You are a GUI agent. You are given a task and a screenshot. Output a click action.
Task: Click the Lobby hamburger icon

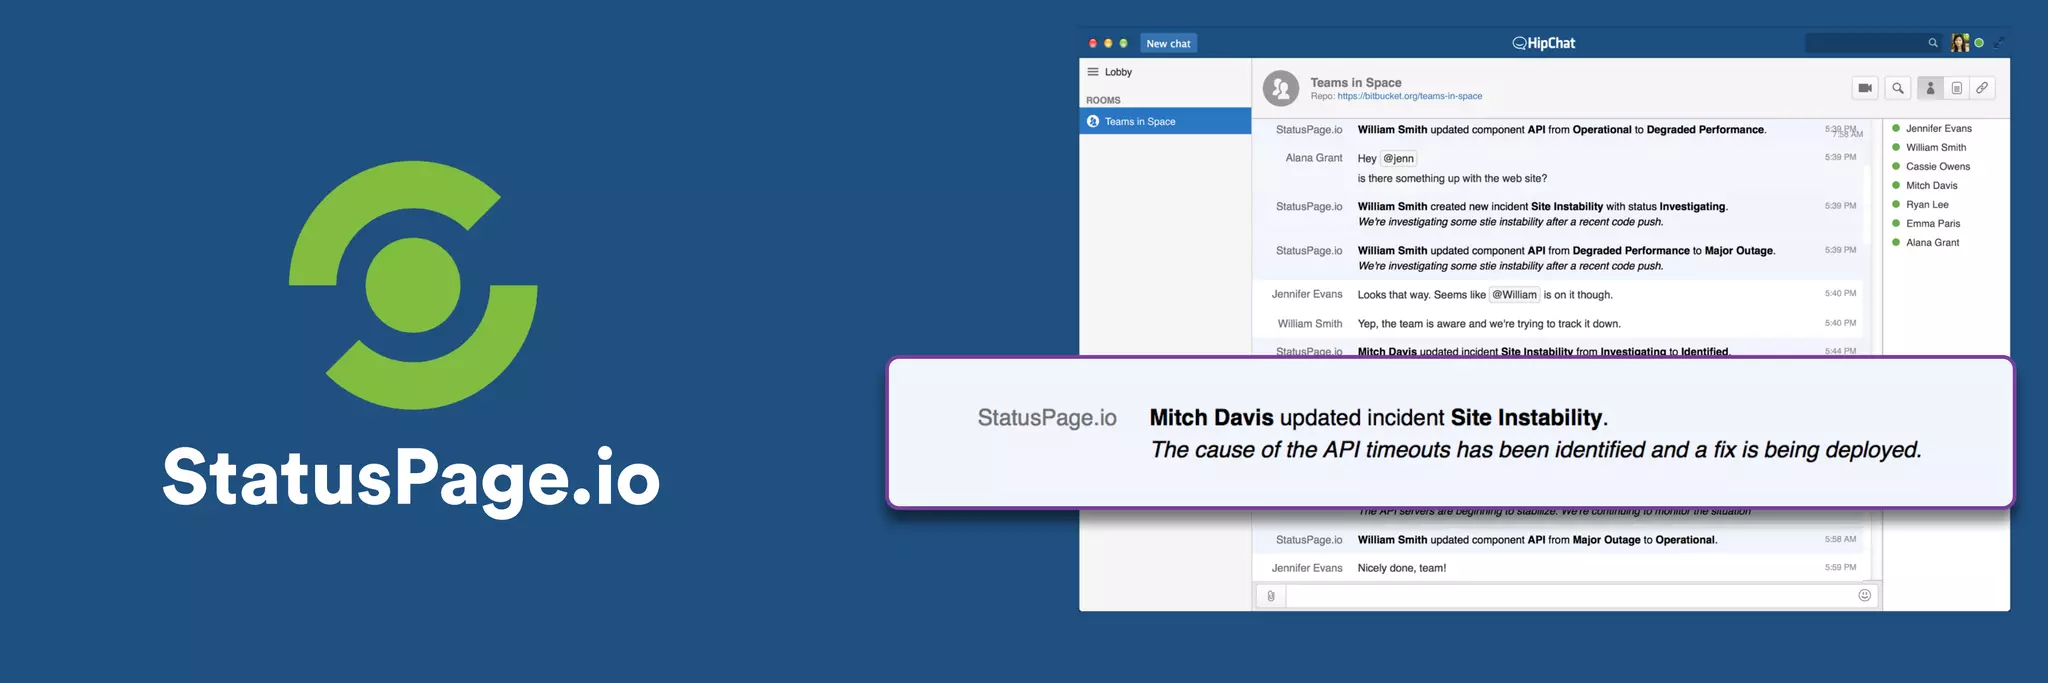1093,72
